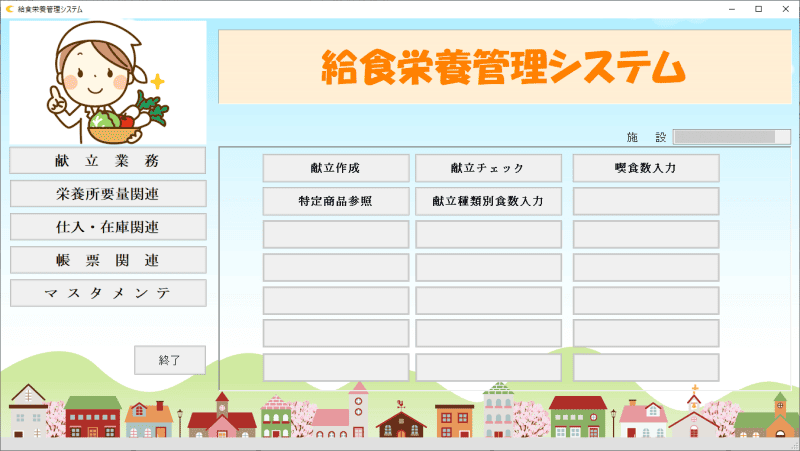The width and height of the screenshot is (800, 451).
Task: Maximize the 給食栄養管理システム window
Action: tap(757, 9)
